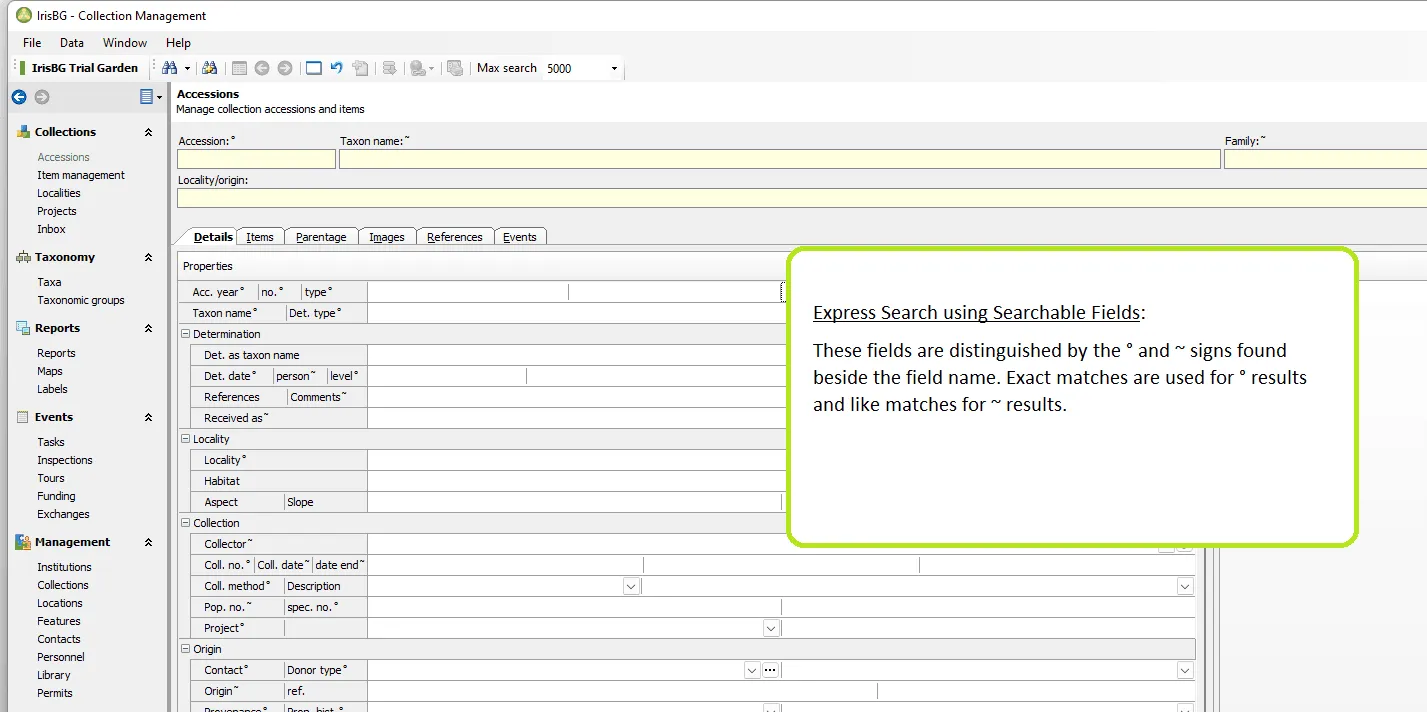Open the Max search dropdown

pos(614,69)
